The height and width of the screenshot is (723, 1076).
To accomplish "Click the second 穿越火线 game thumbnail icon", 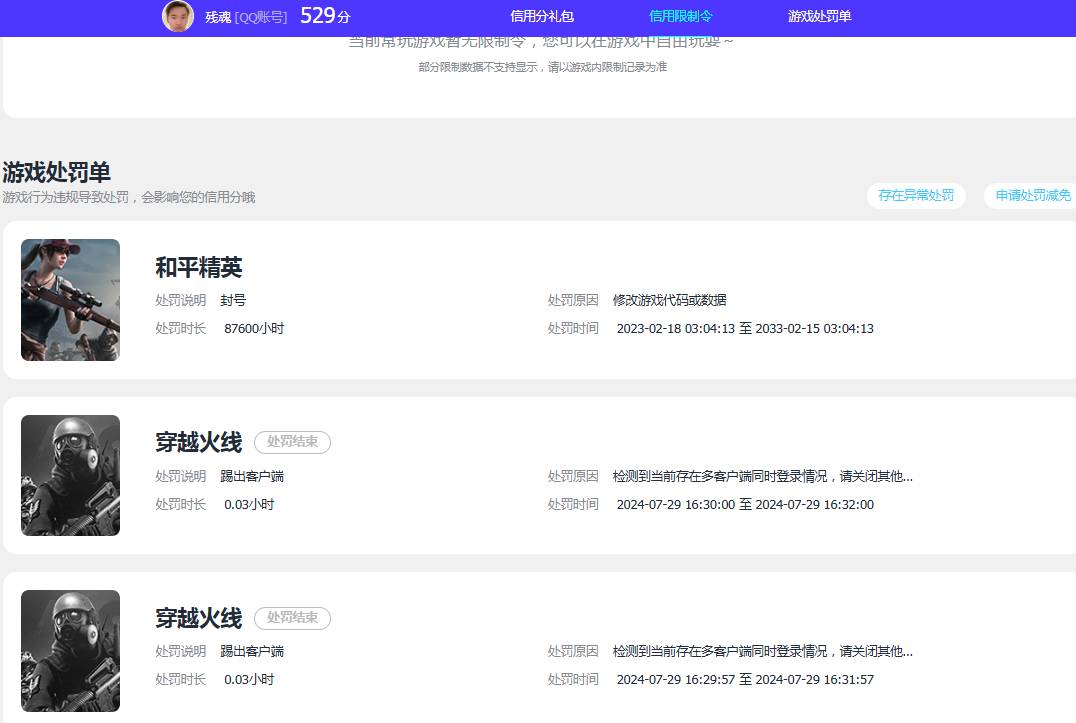I will [x=70, y=649].
